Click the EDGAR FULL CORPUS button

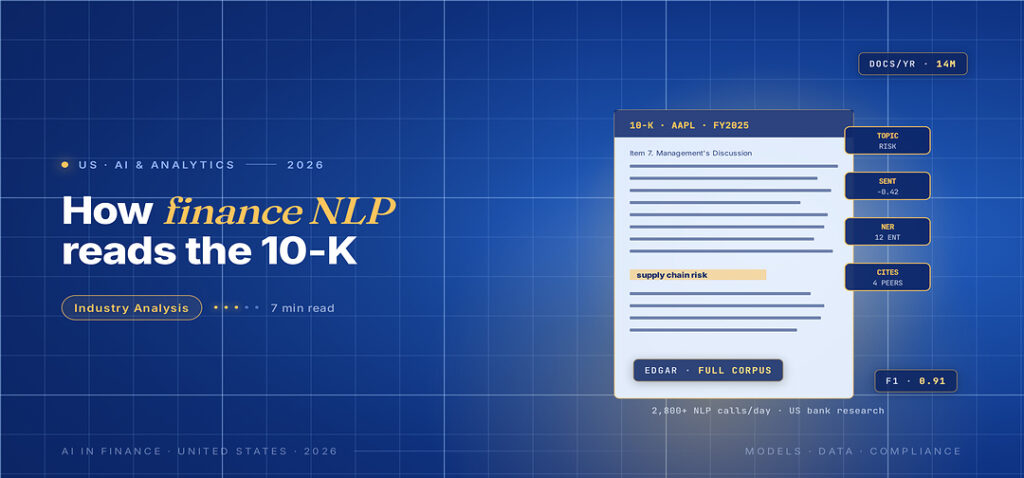708,370
